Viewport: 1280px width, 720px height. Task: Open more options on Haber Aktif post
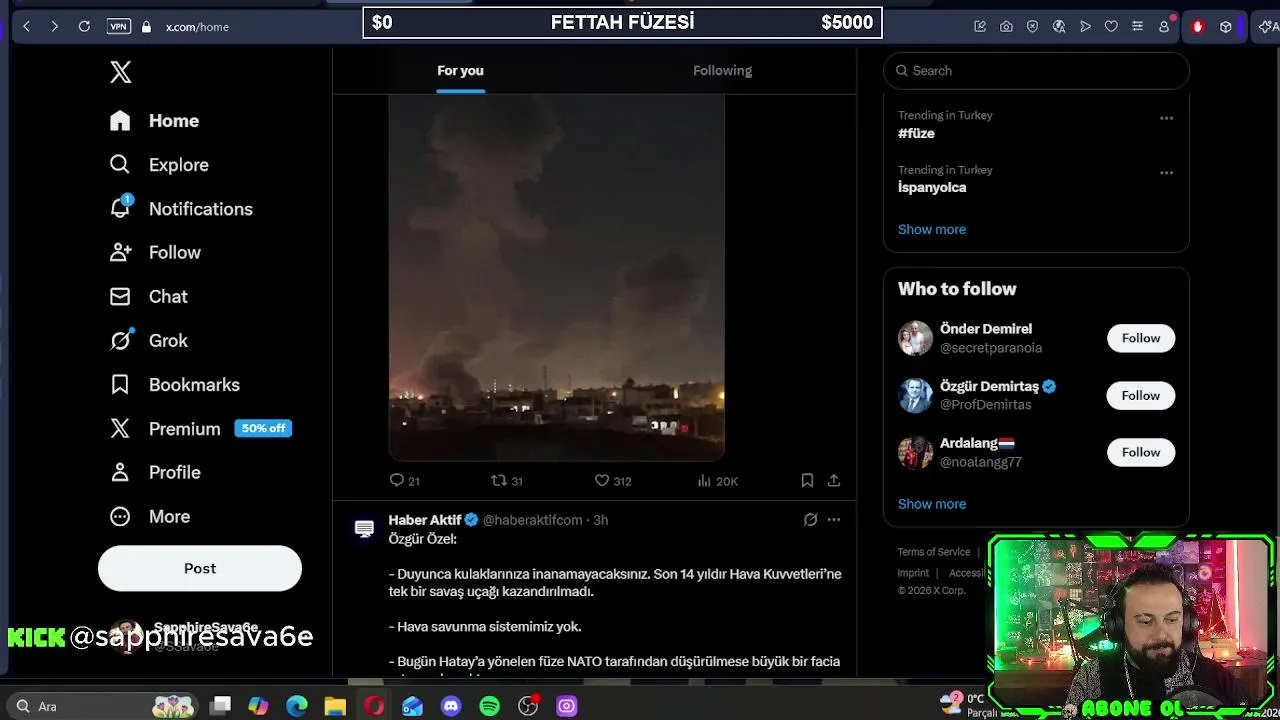tap(834, 520)
